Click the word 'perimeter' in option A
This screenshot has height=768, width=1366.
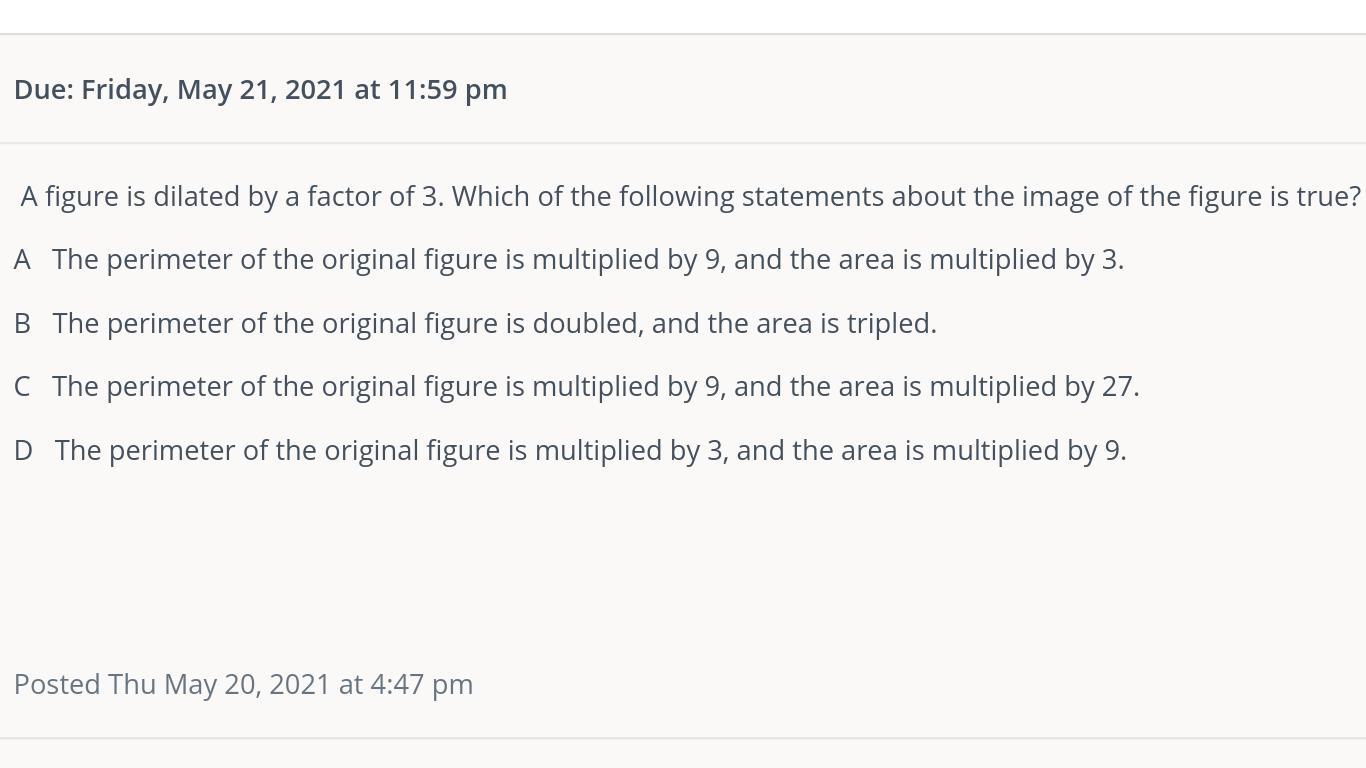(x=169, y=260)
